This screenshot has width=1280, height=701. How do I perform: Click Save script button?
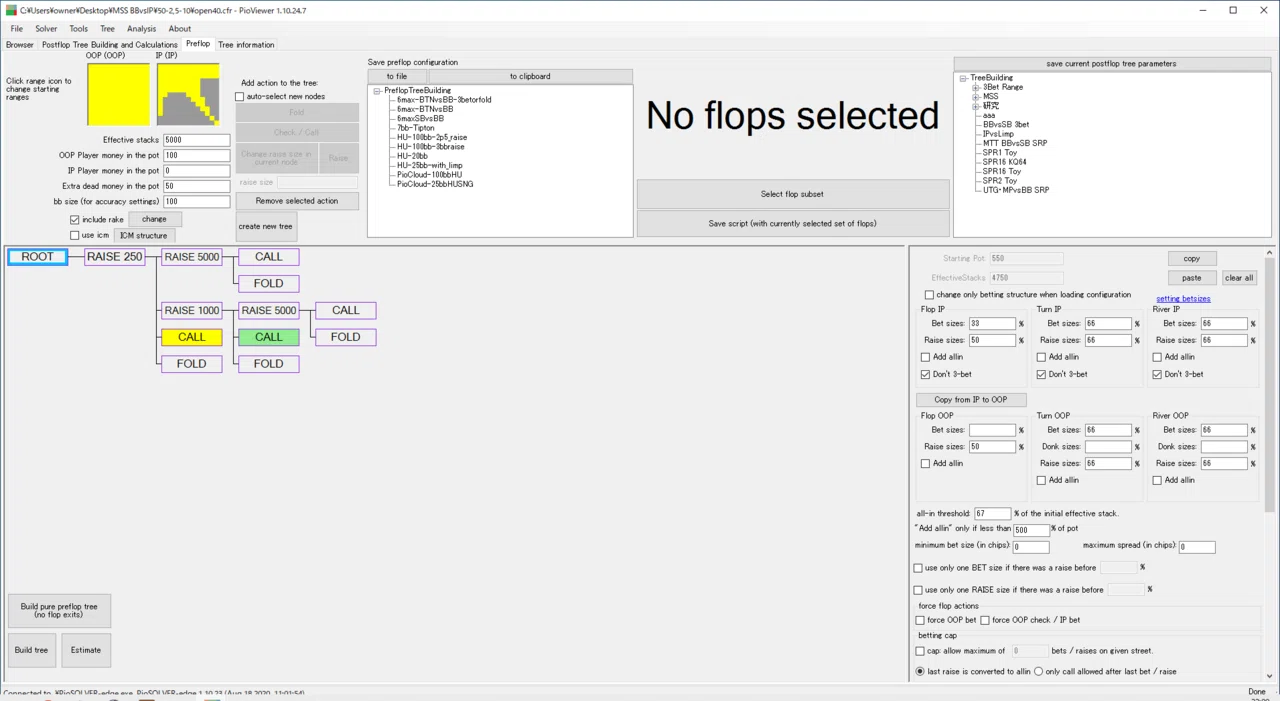[792, 223]
